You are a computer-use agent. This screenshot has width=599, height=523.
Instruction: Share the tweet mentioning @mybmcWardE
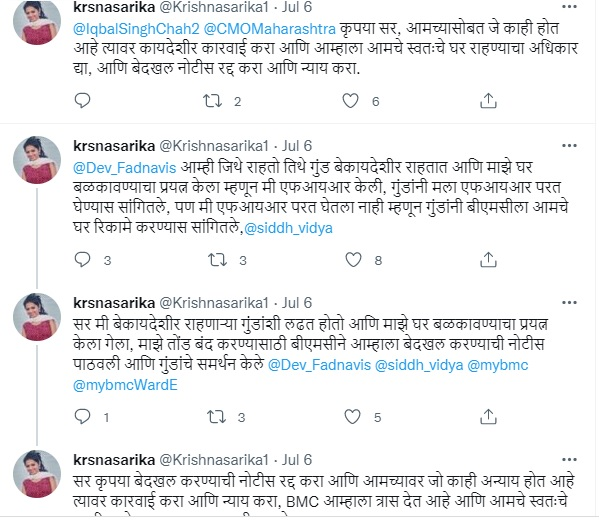pyautogui.click(x=488, y=417)
